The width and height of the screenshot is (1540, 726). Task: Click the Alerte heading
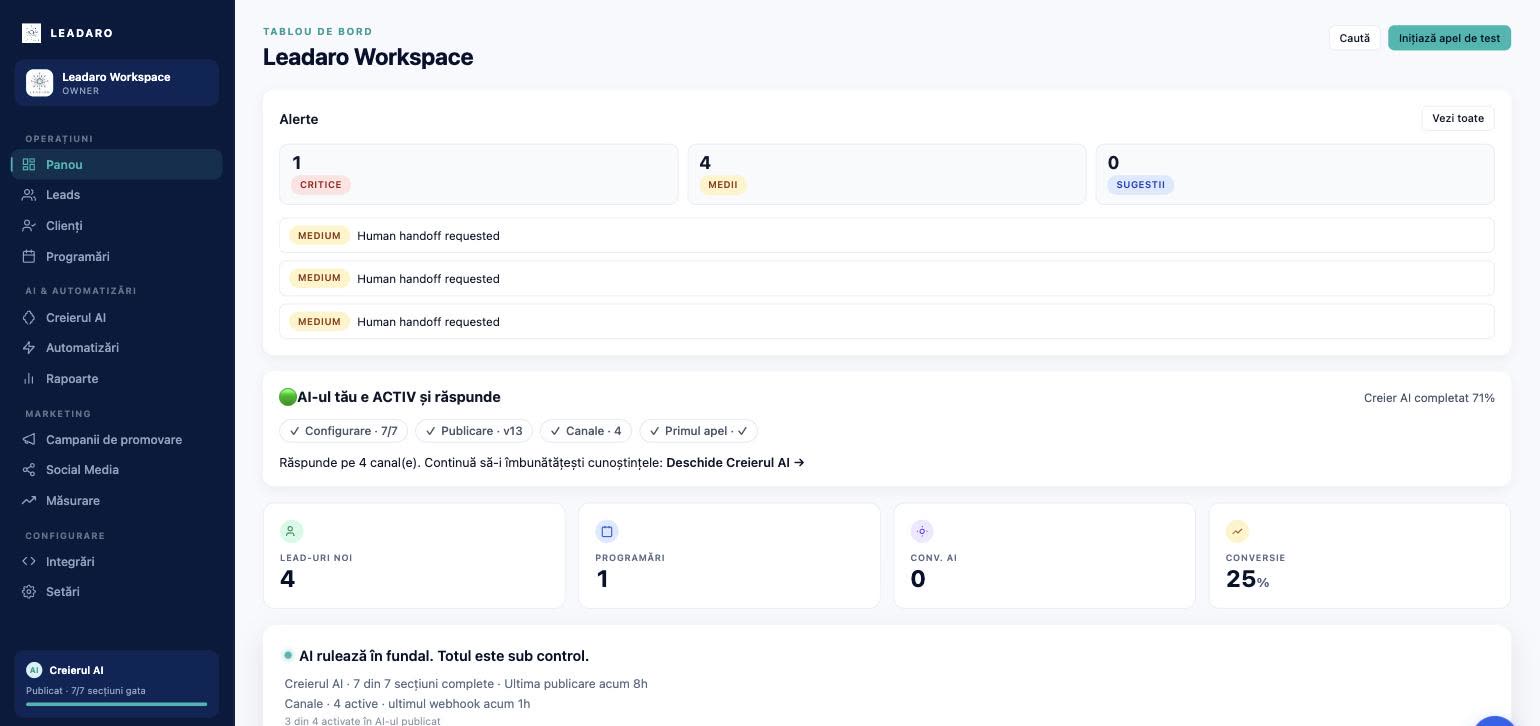(x=299, y=119)
